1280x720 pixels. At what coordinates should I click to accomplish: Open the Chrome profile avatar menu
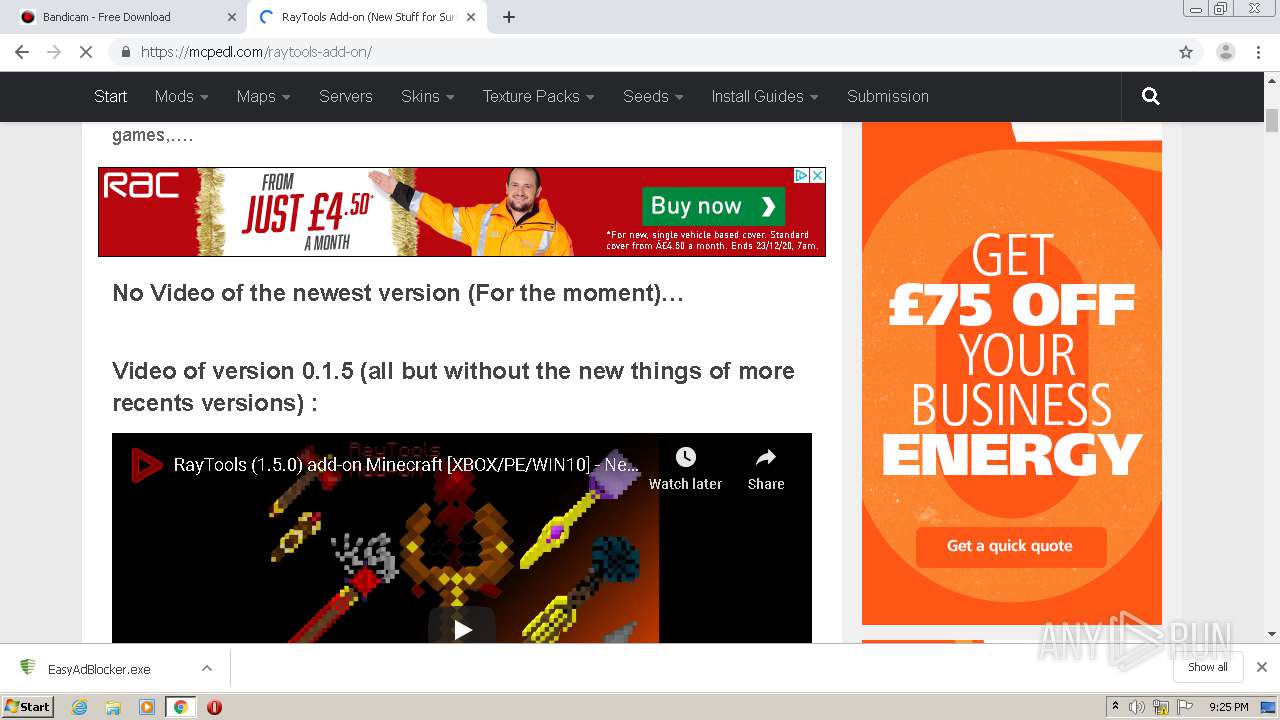click(1225, 52)
